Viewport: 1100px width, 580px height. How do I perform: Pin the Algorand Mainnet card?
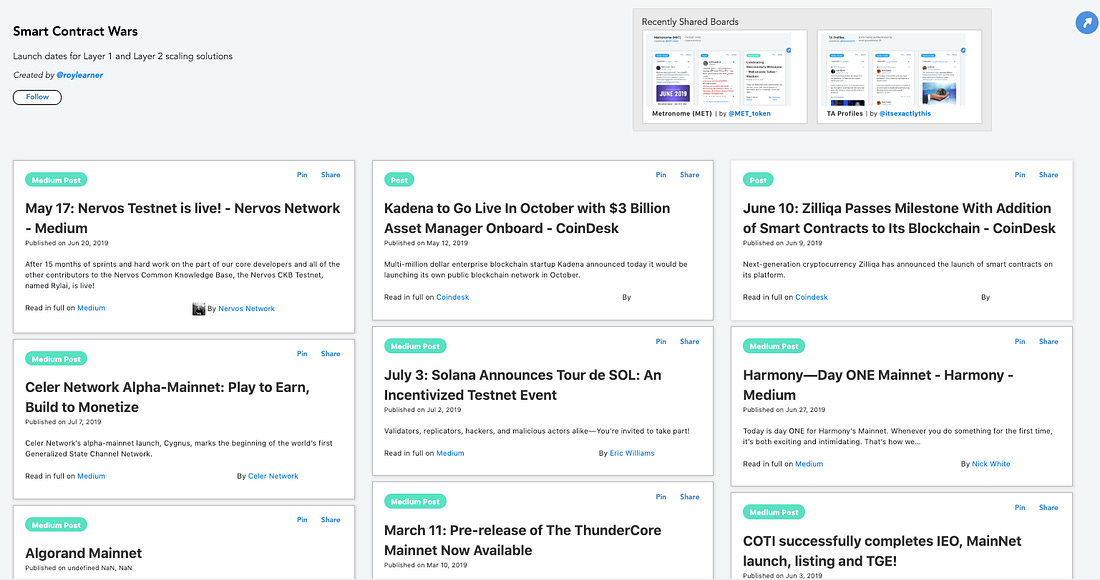coord(302,520)
